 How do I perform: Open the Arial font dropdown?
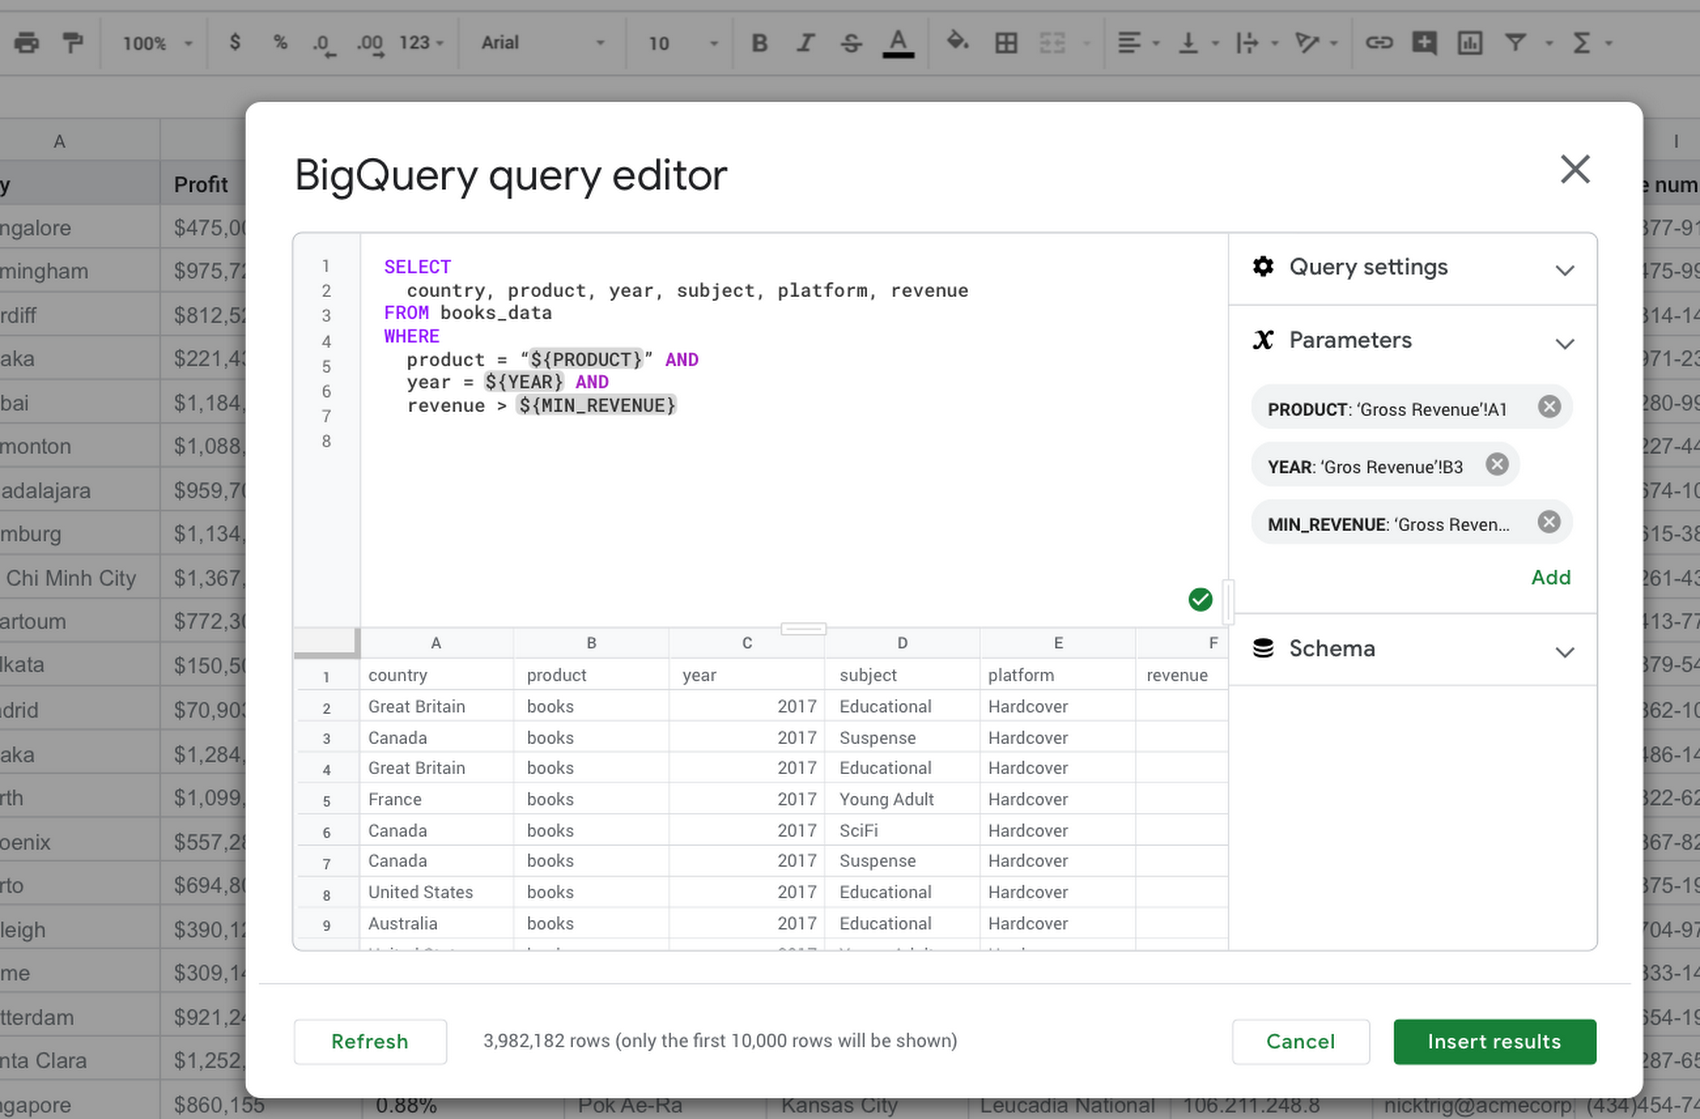[543, 43]
